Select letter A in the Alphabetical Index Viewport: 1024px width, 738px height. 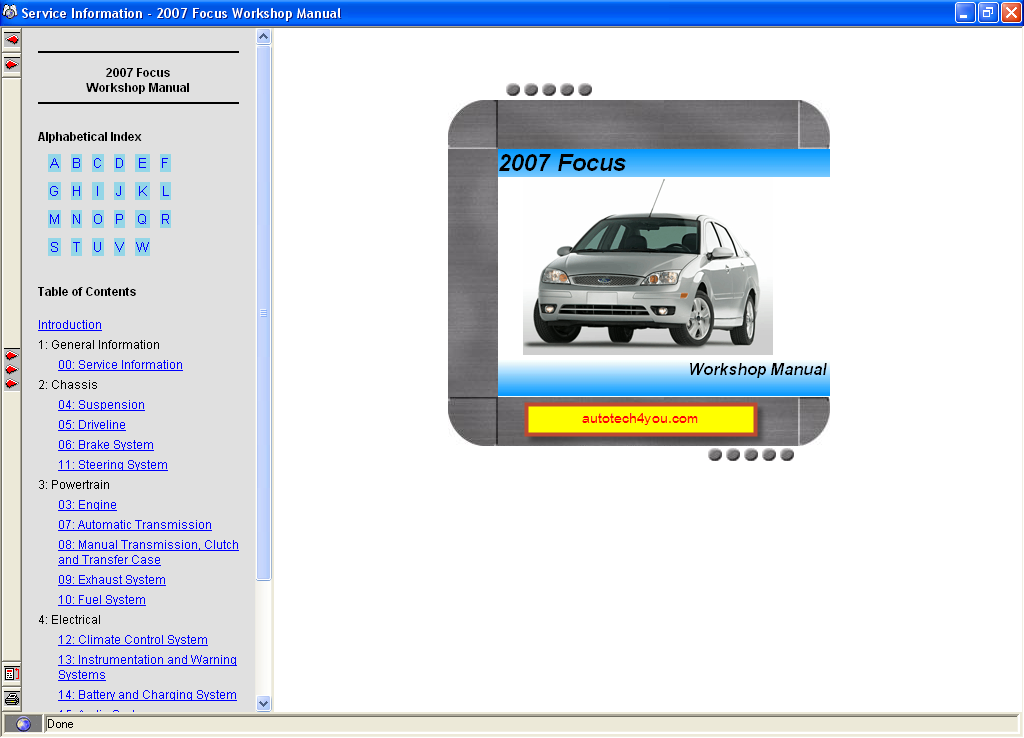pyautogui.click(x=54, y=163)
